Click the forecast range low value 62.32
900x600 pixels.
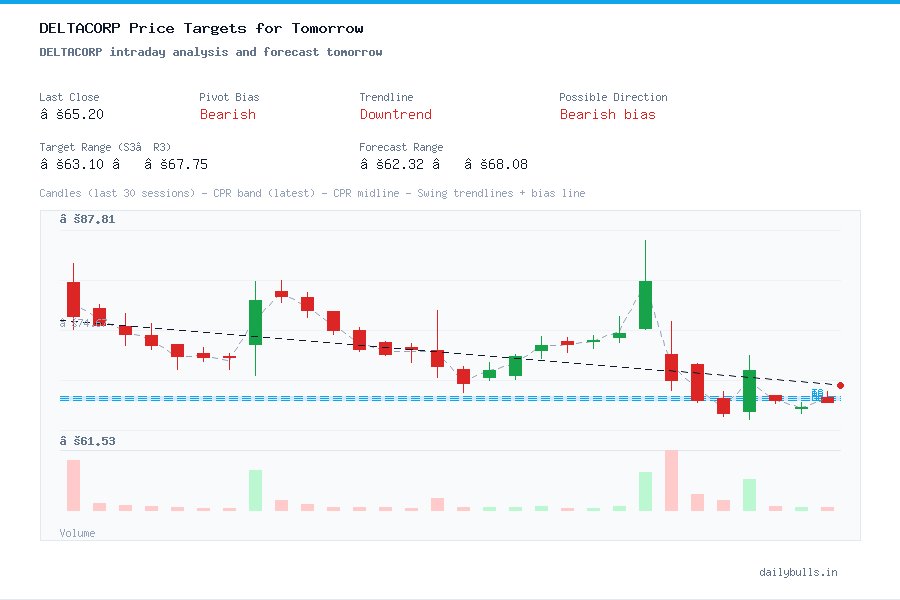coord(392,164)
